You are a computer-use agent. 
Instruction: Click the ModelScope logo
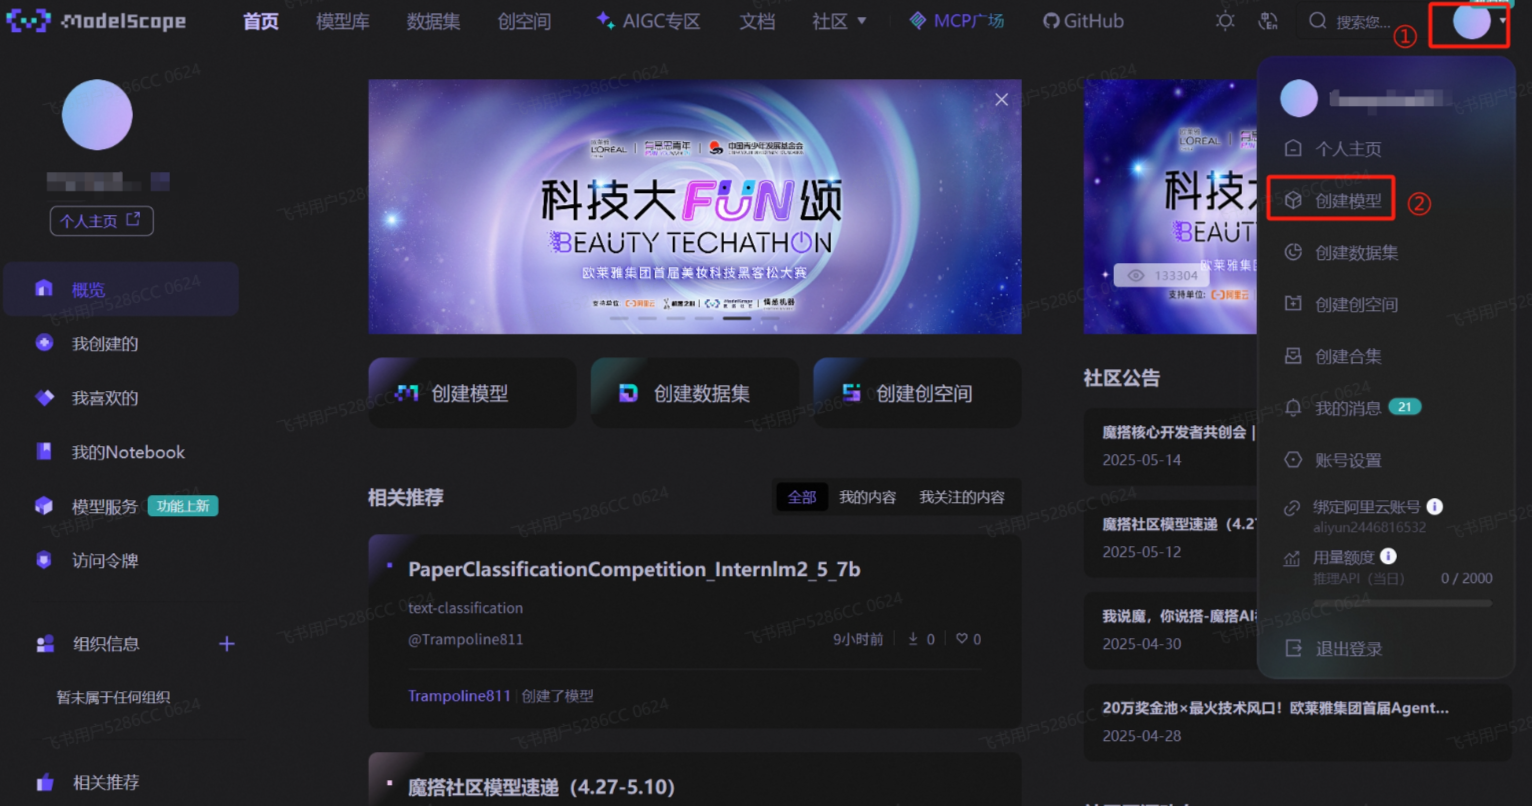click(96, 21)
